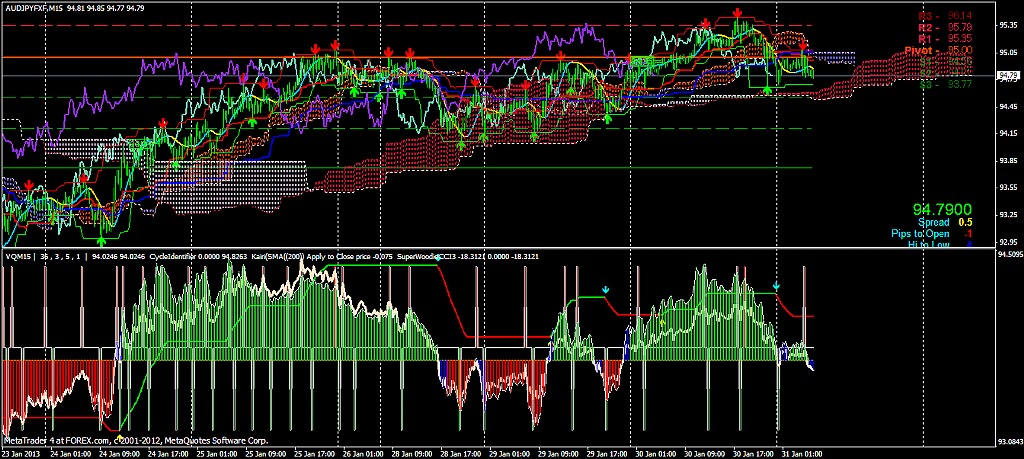Viewport: 1024px width, 459px height.
Task: Select the AUDJPYFXF,M15 chart title
Action: tap(35, 8)
